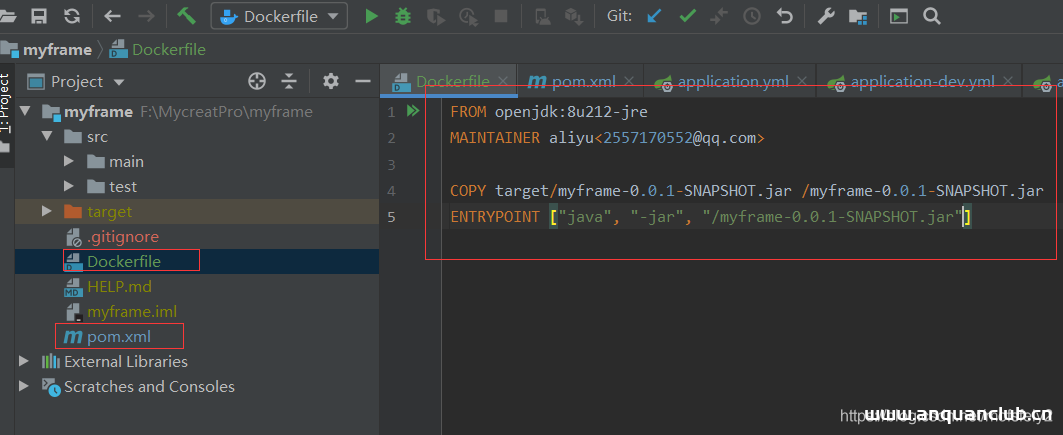Image resolution: width=1063 pixels, height=435 pixels.
Task: Expand the main folder
Action: tap(69, 161)
